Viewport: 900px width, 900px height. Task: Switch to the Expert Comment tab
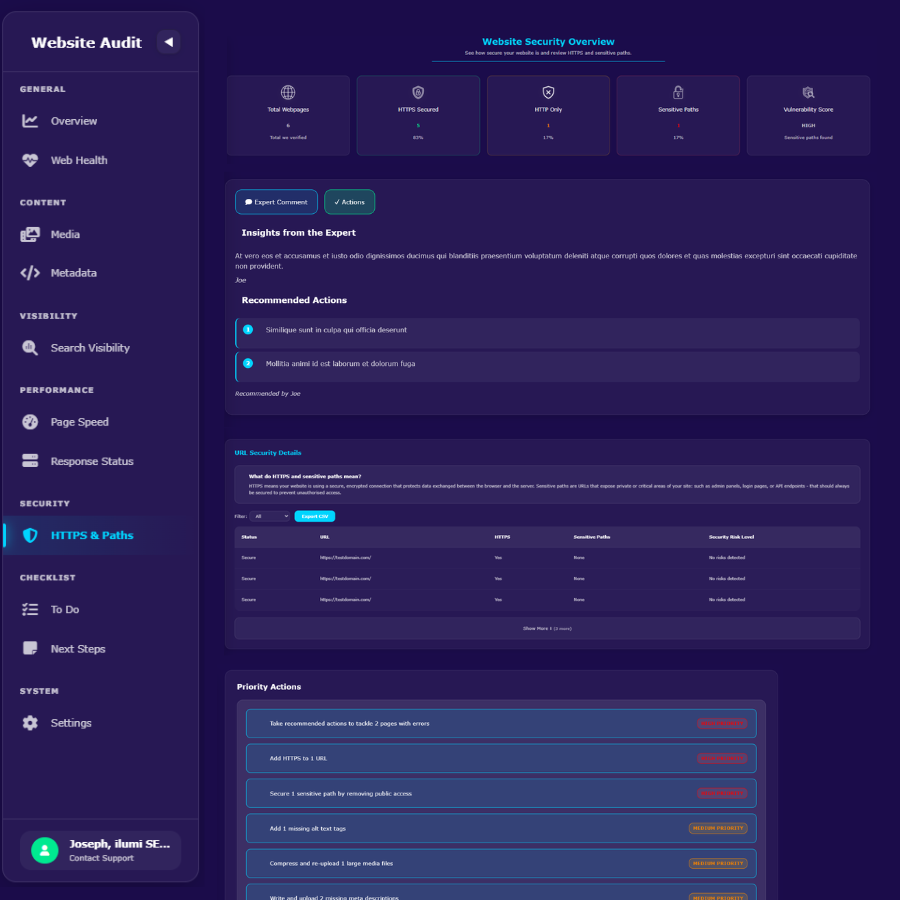276,201
